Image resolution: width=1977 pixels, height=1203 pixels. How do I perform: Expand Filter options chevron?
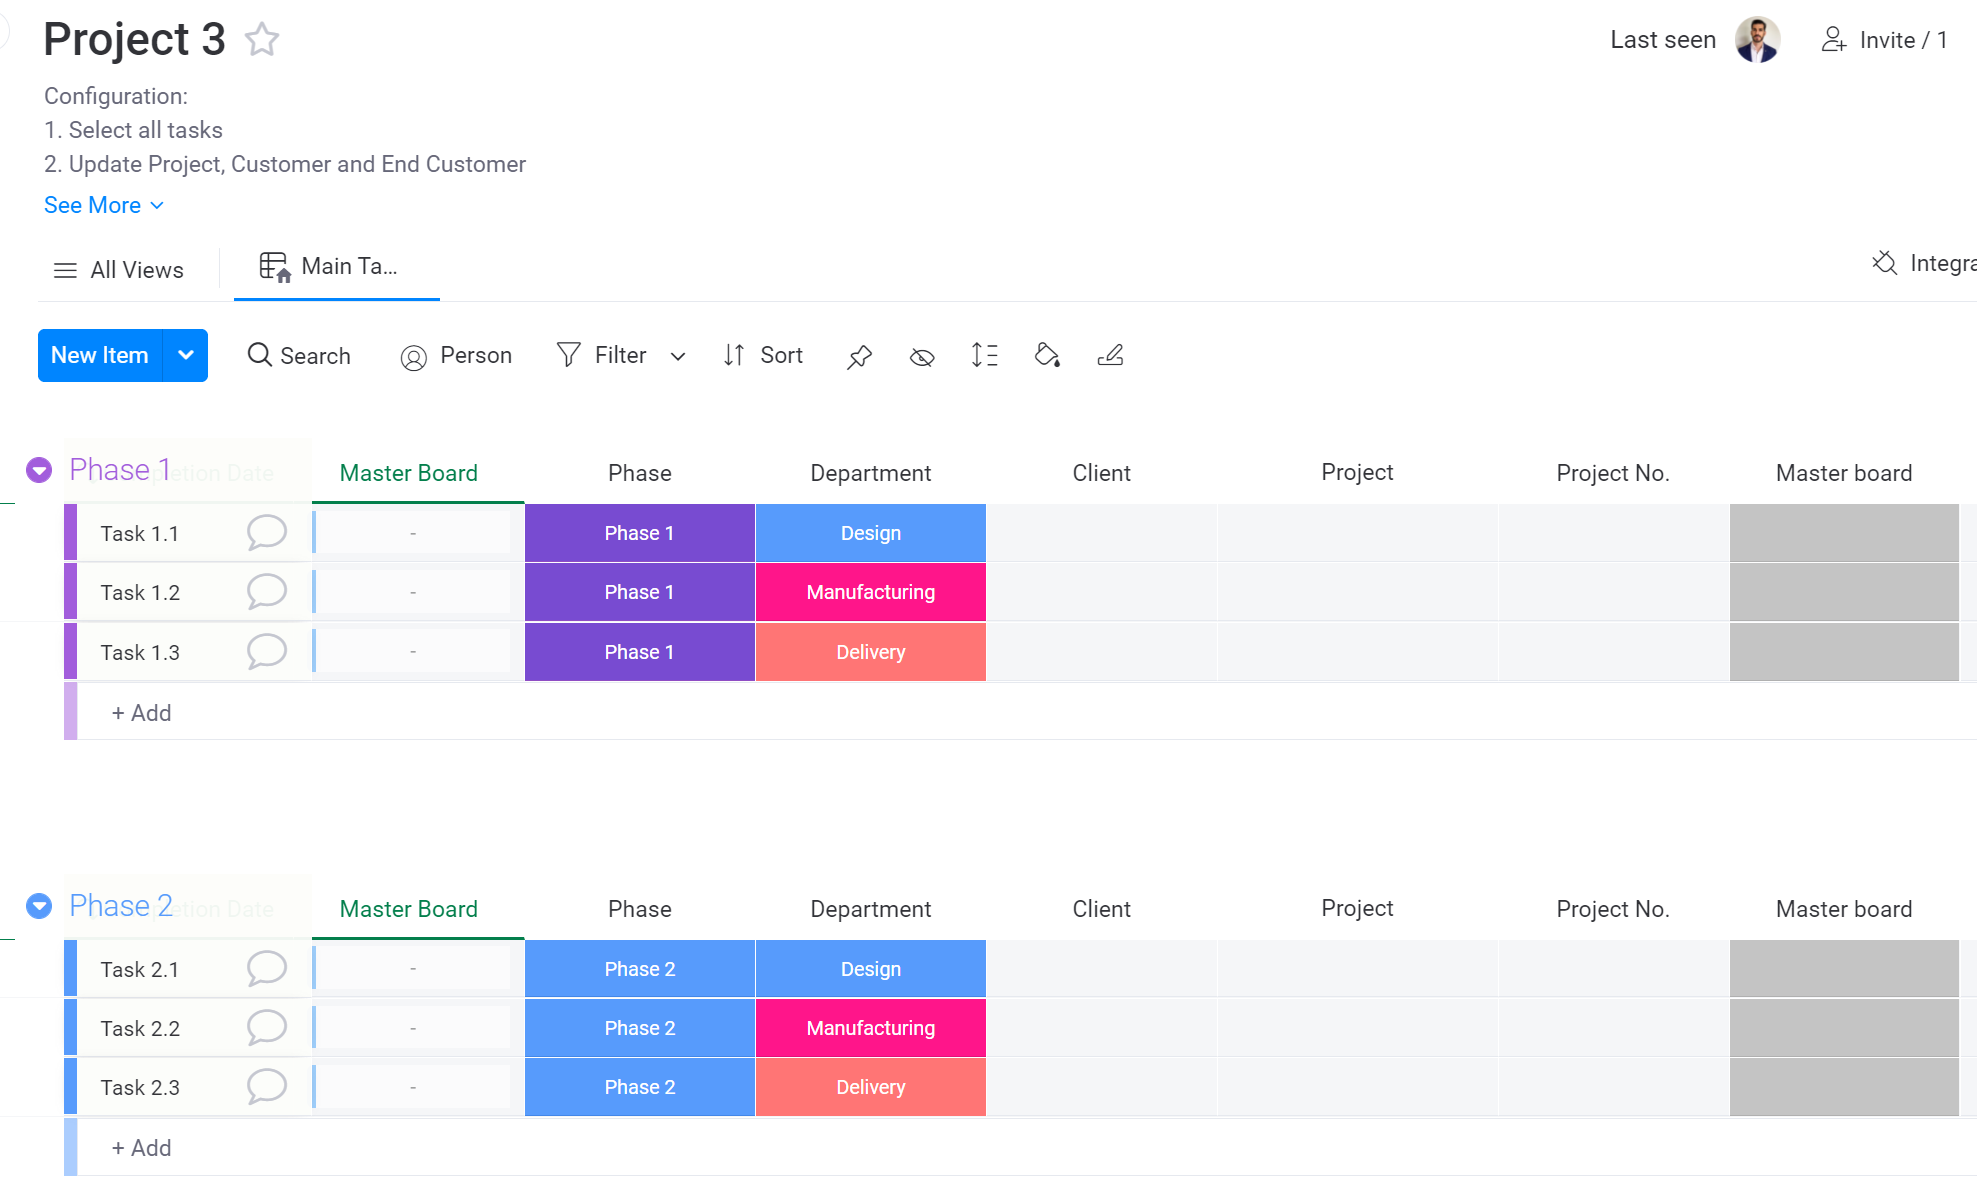pos(678,356)
